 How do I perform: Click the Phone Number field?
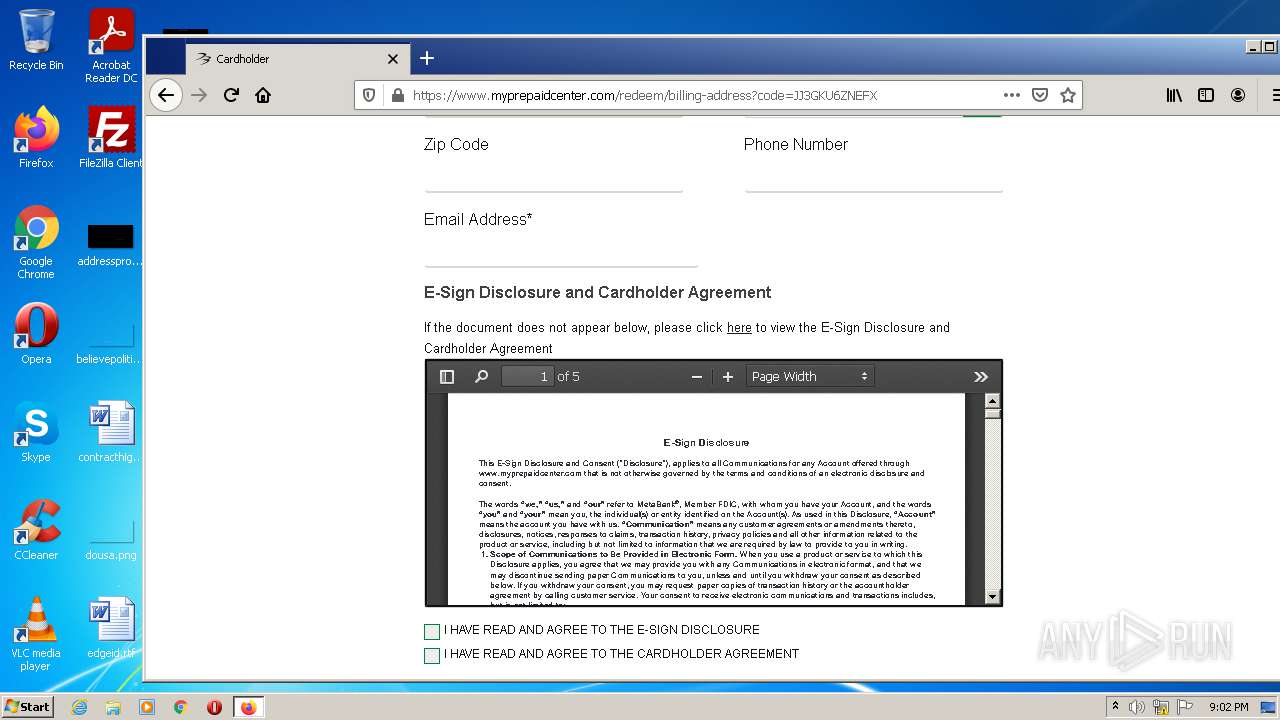873,176
